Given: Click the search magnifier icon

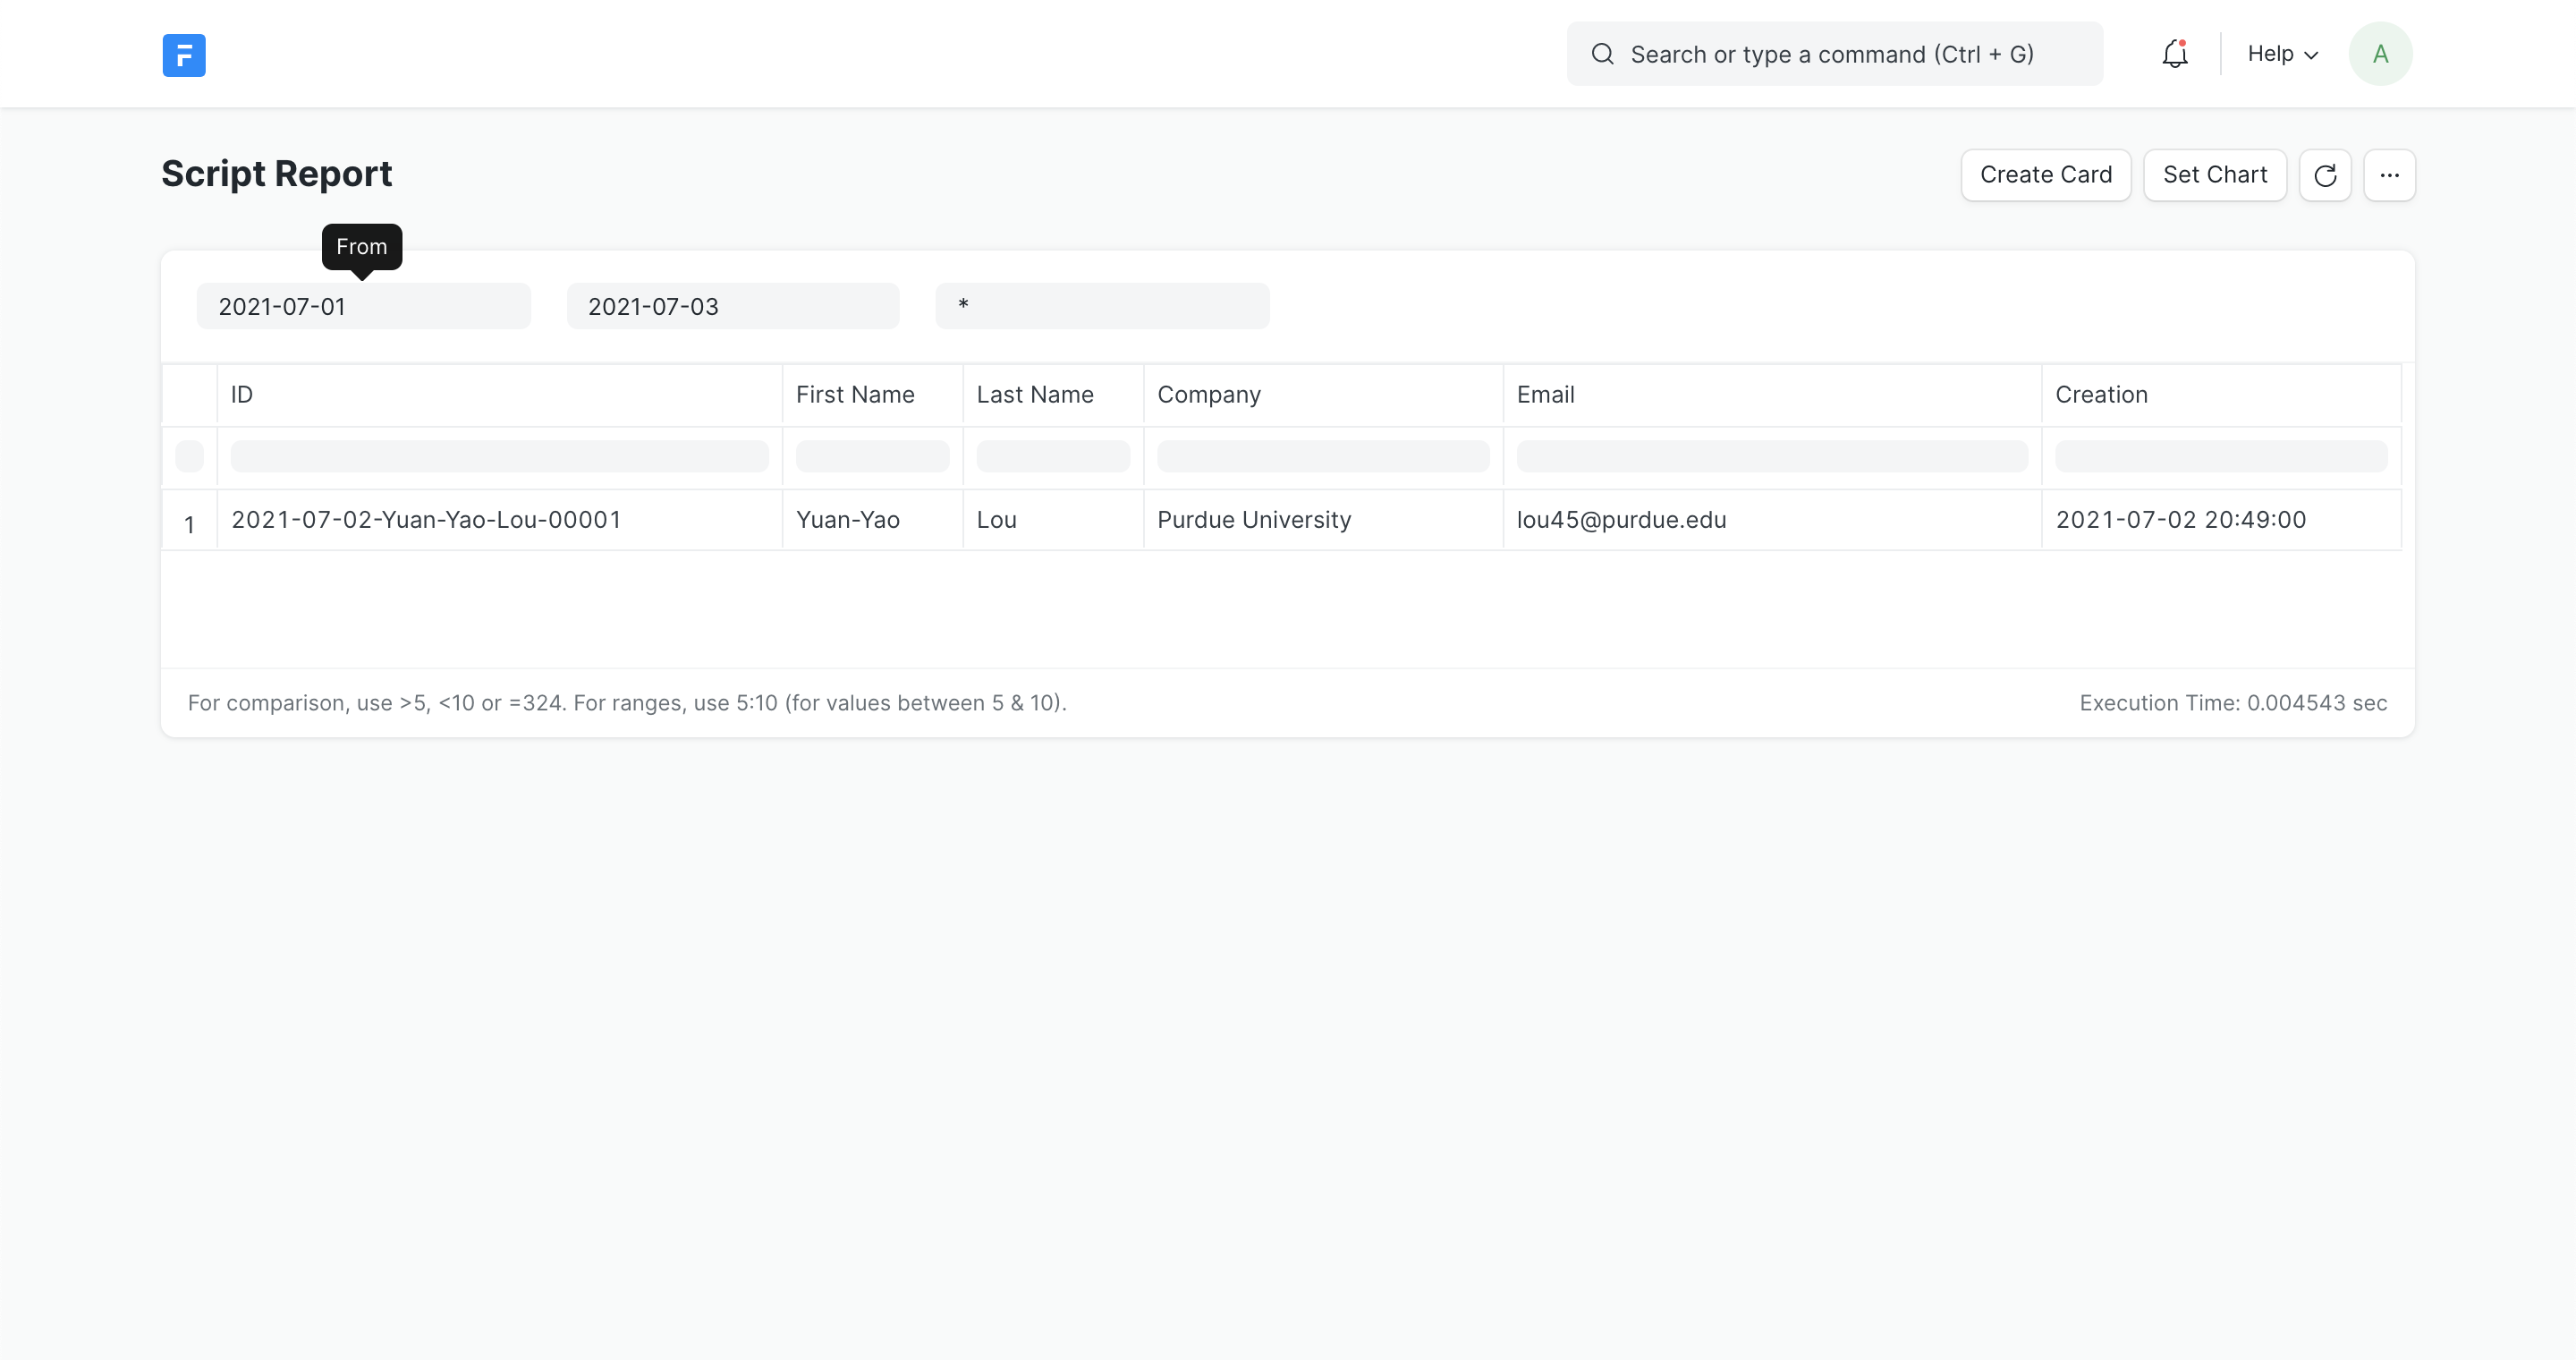Looking at the screenshot, I should click(x=1602, y=54).
